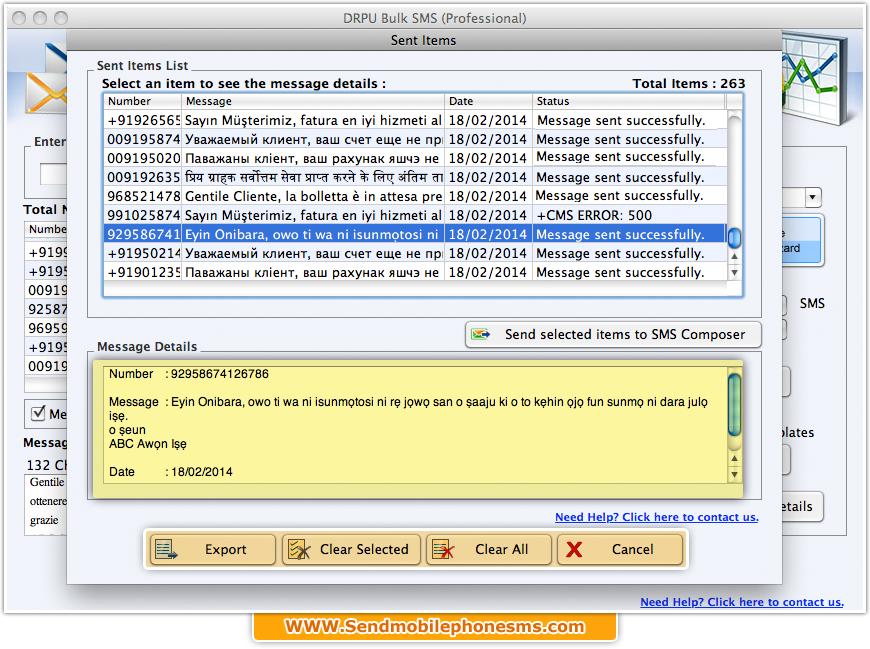Select row with number +91926565
This screenshot has width=870, height=649.
pyautogui.click(x=415, y=120)
